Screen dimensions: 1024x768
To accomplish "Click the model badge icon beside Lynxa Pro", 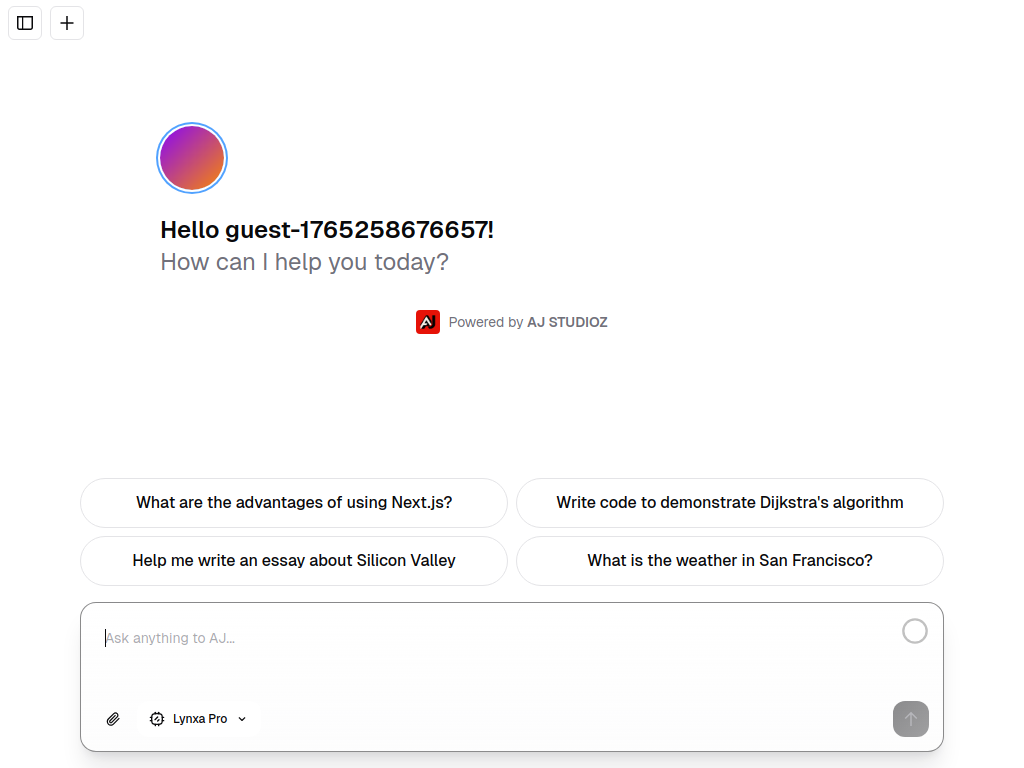I will click(157, 719).
